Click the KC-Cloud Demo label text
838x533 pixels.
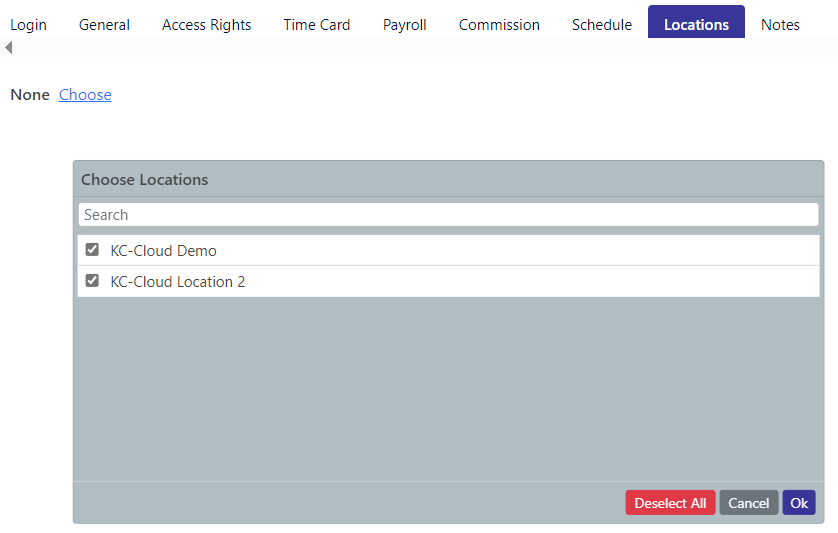164,251
